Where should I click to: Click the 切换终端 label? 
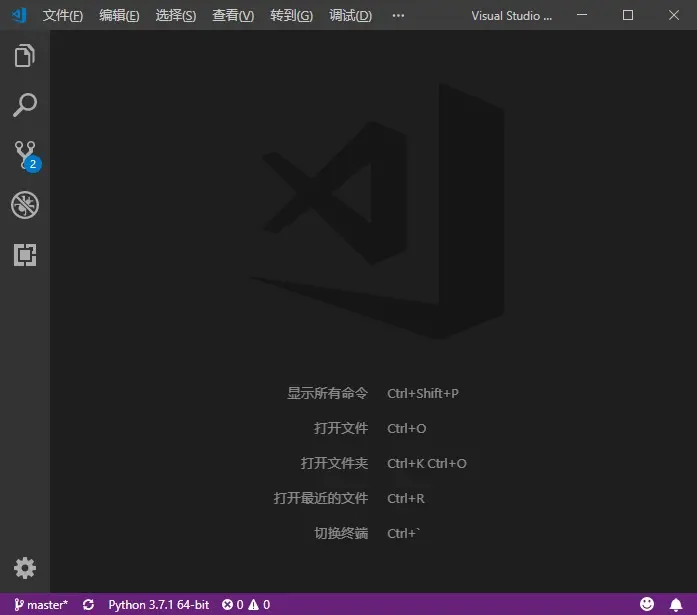pos(341,533)
